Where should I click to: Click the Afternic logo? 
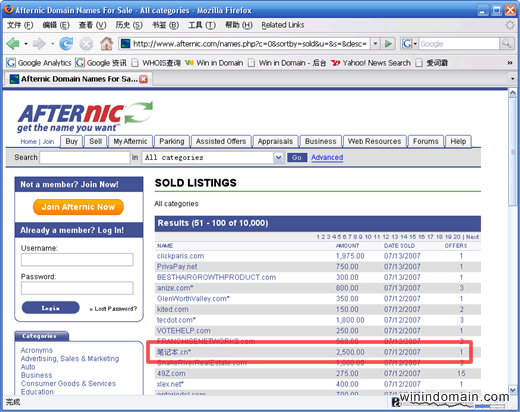(x=85, y=117)
